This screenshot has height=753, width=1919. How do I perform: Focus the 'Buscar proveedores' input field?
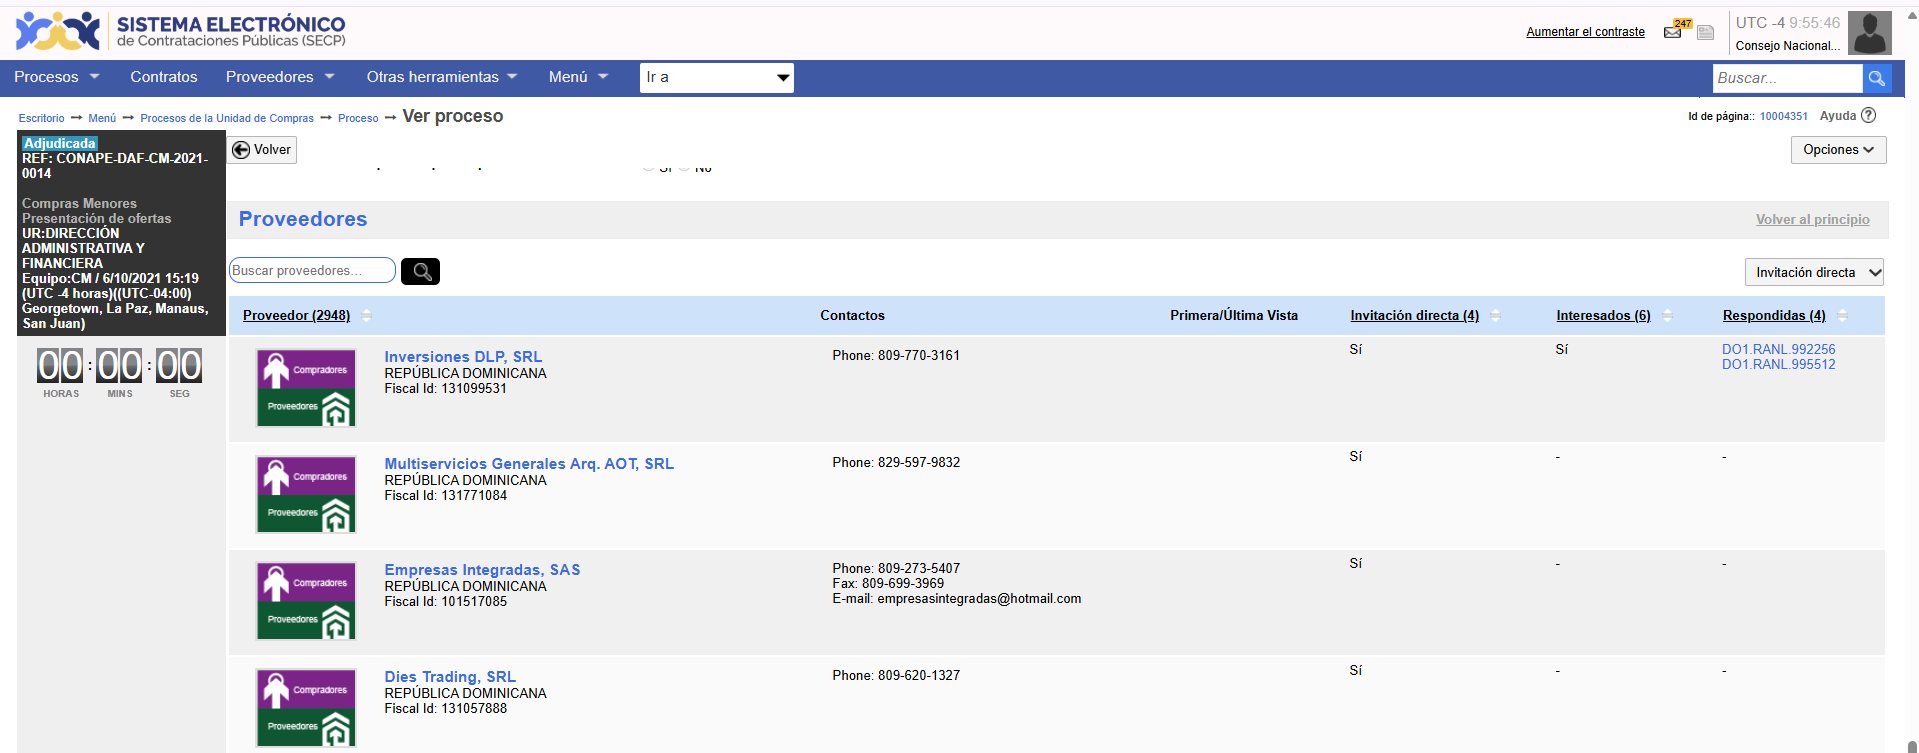coord(311,271)
